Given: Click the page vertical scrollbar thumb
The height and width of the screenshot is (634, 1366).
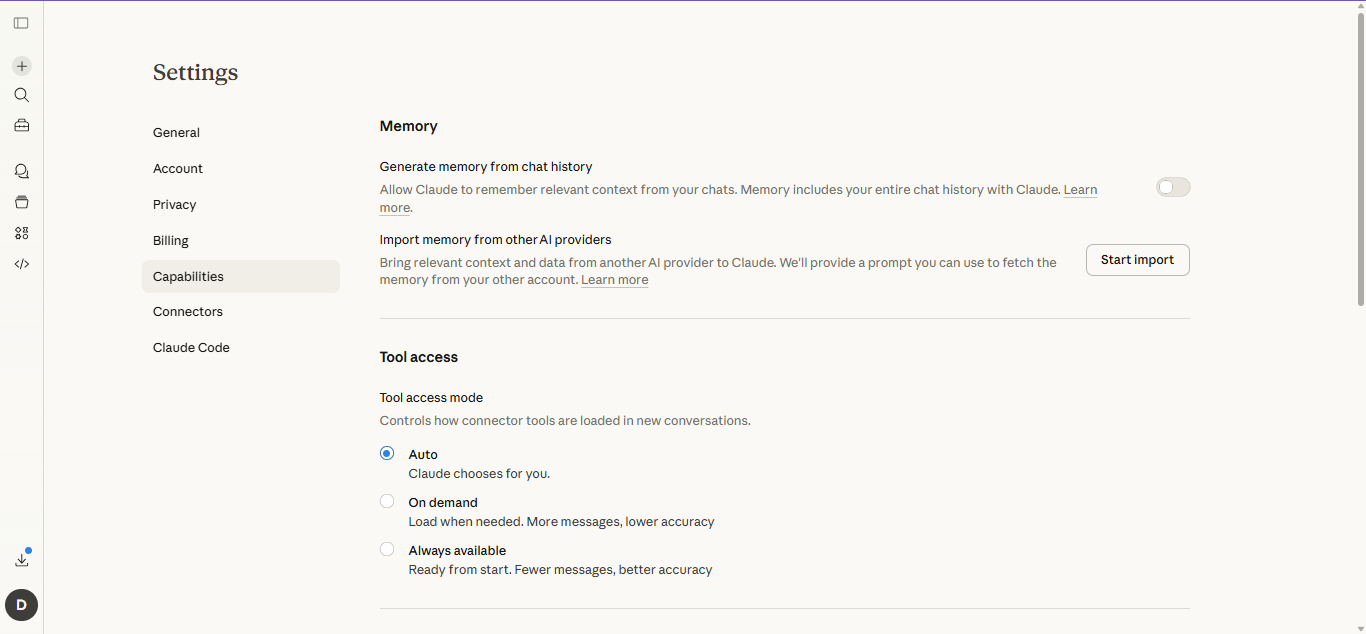Looking at the screenshot, I should (x=1360, y=160).
